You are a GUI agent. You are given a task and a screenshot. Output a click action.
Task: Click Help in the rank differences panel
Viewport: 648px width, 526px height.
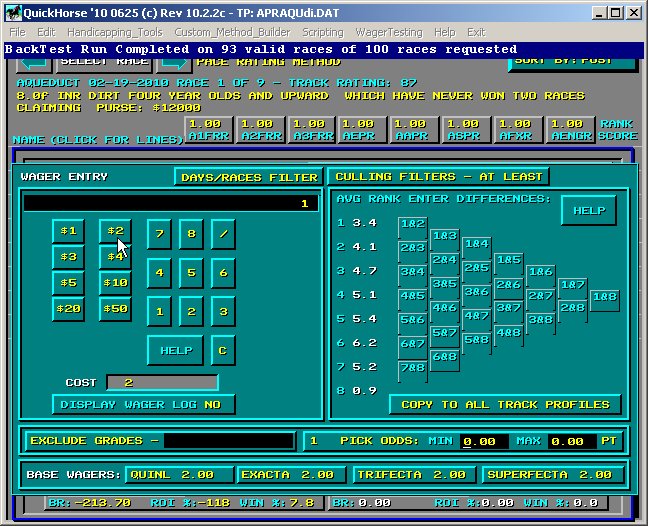pyautogui.click(x=588, y=211)
